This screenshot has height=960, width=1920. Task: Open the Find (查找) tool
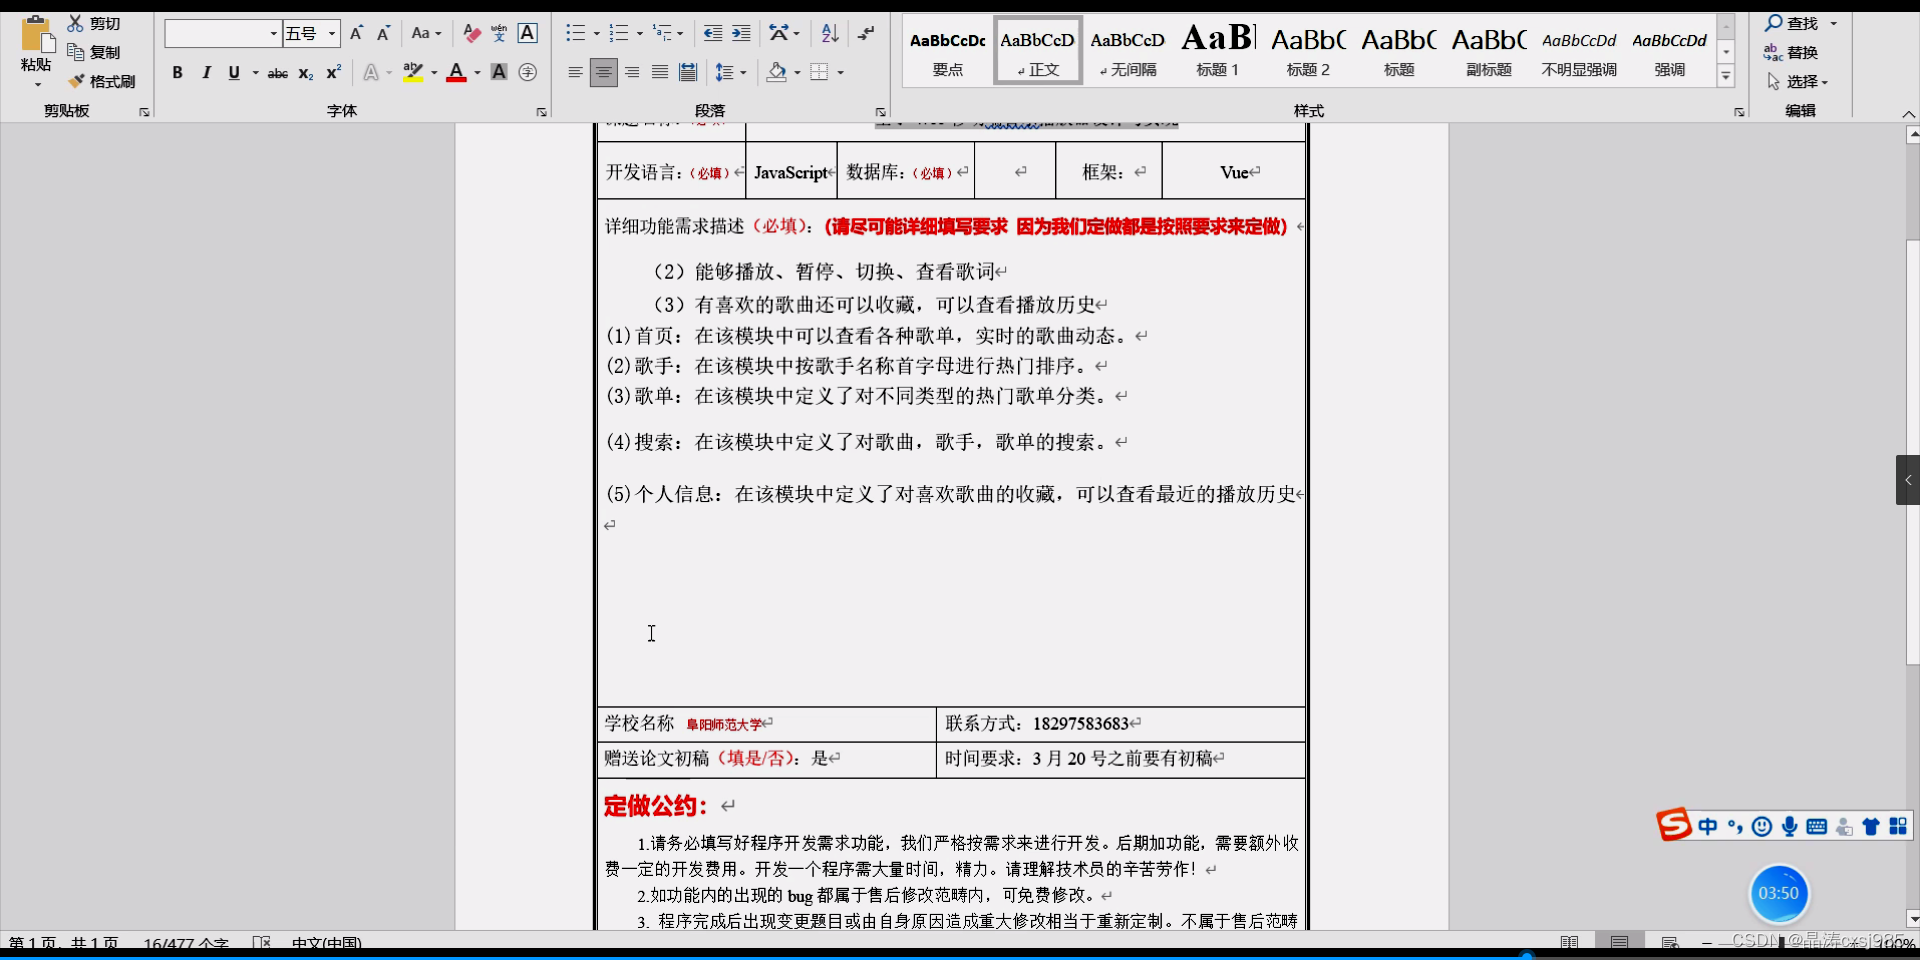[x=1792, y=23]
